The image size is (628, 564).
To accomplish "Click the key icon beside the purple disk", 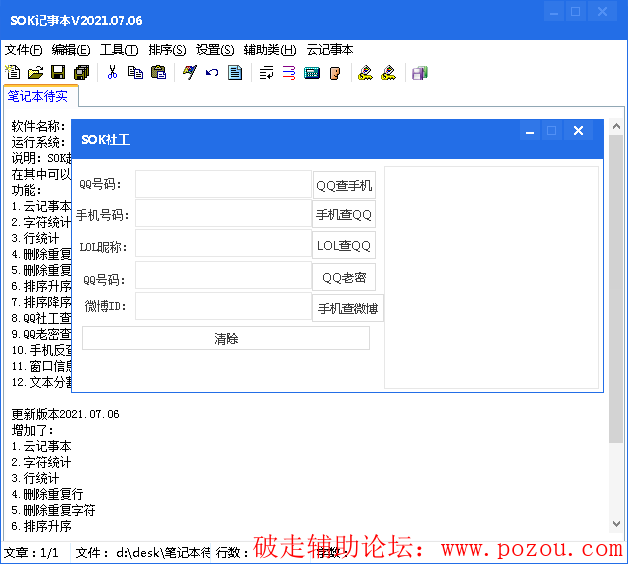I will click(x=388, y=73).
